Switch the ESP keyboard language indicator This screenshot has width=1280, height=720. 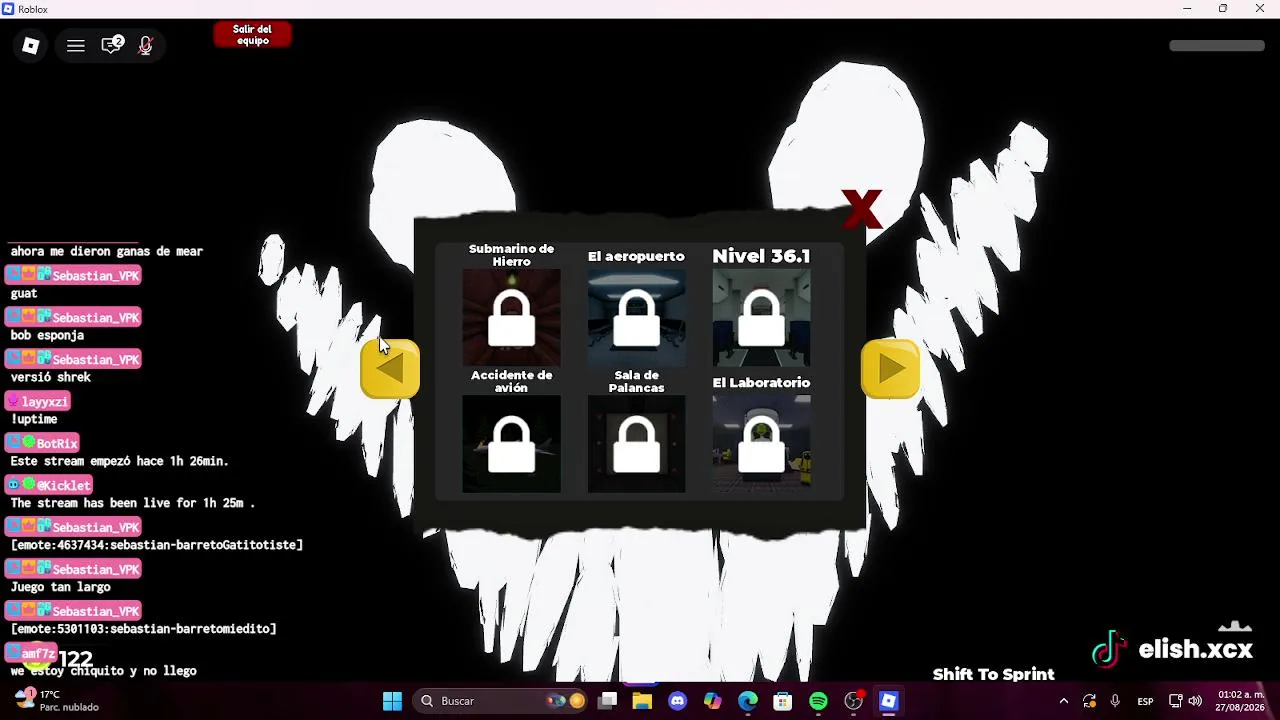pos(1145,701)
